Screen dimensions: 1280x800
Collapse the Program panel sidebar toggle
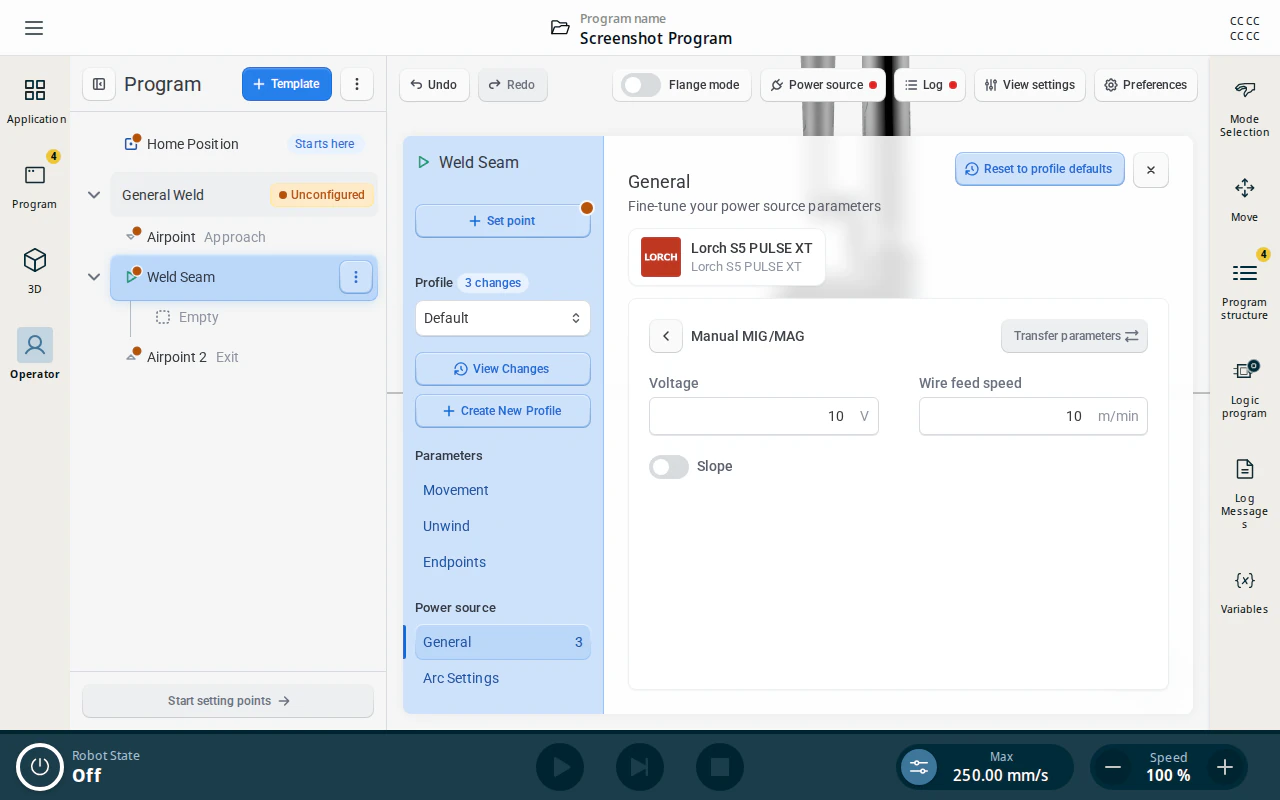pos(99,84)
